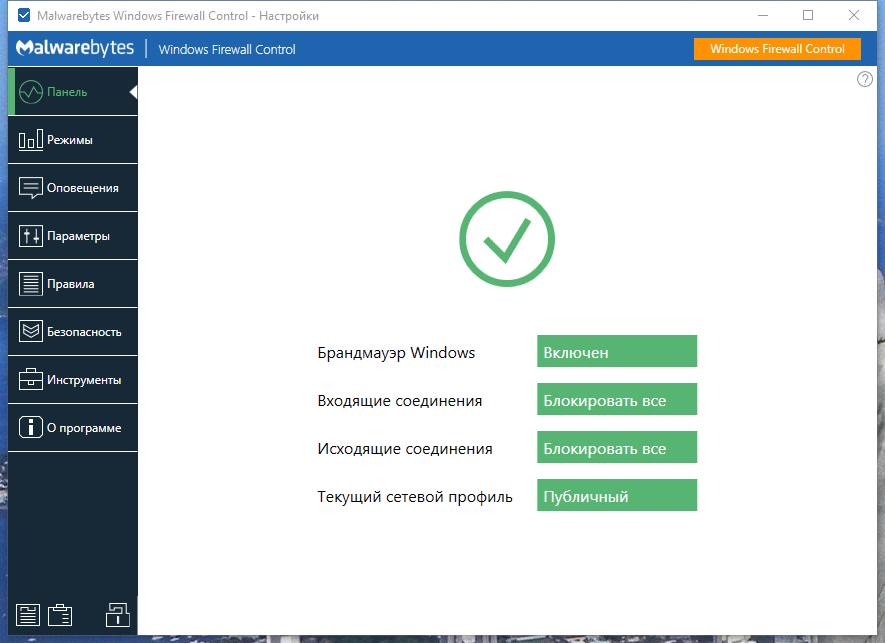Image resolution: width=885 pixels, height=643 pixels.
Task: Select the Безопасность security section
Action: [x=73, y=332]
